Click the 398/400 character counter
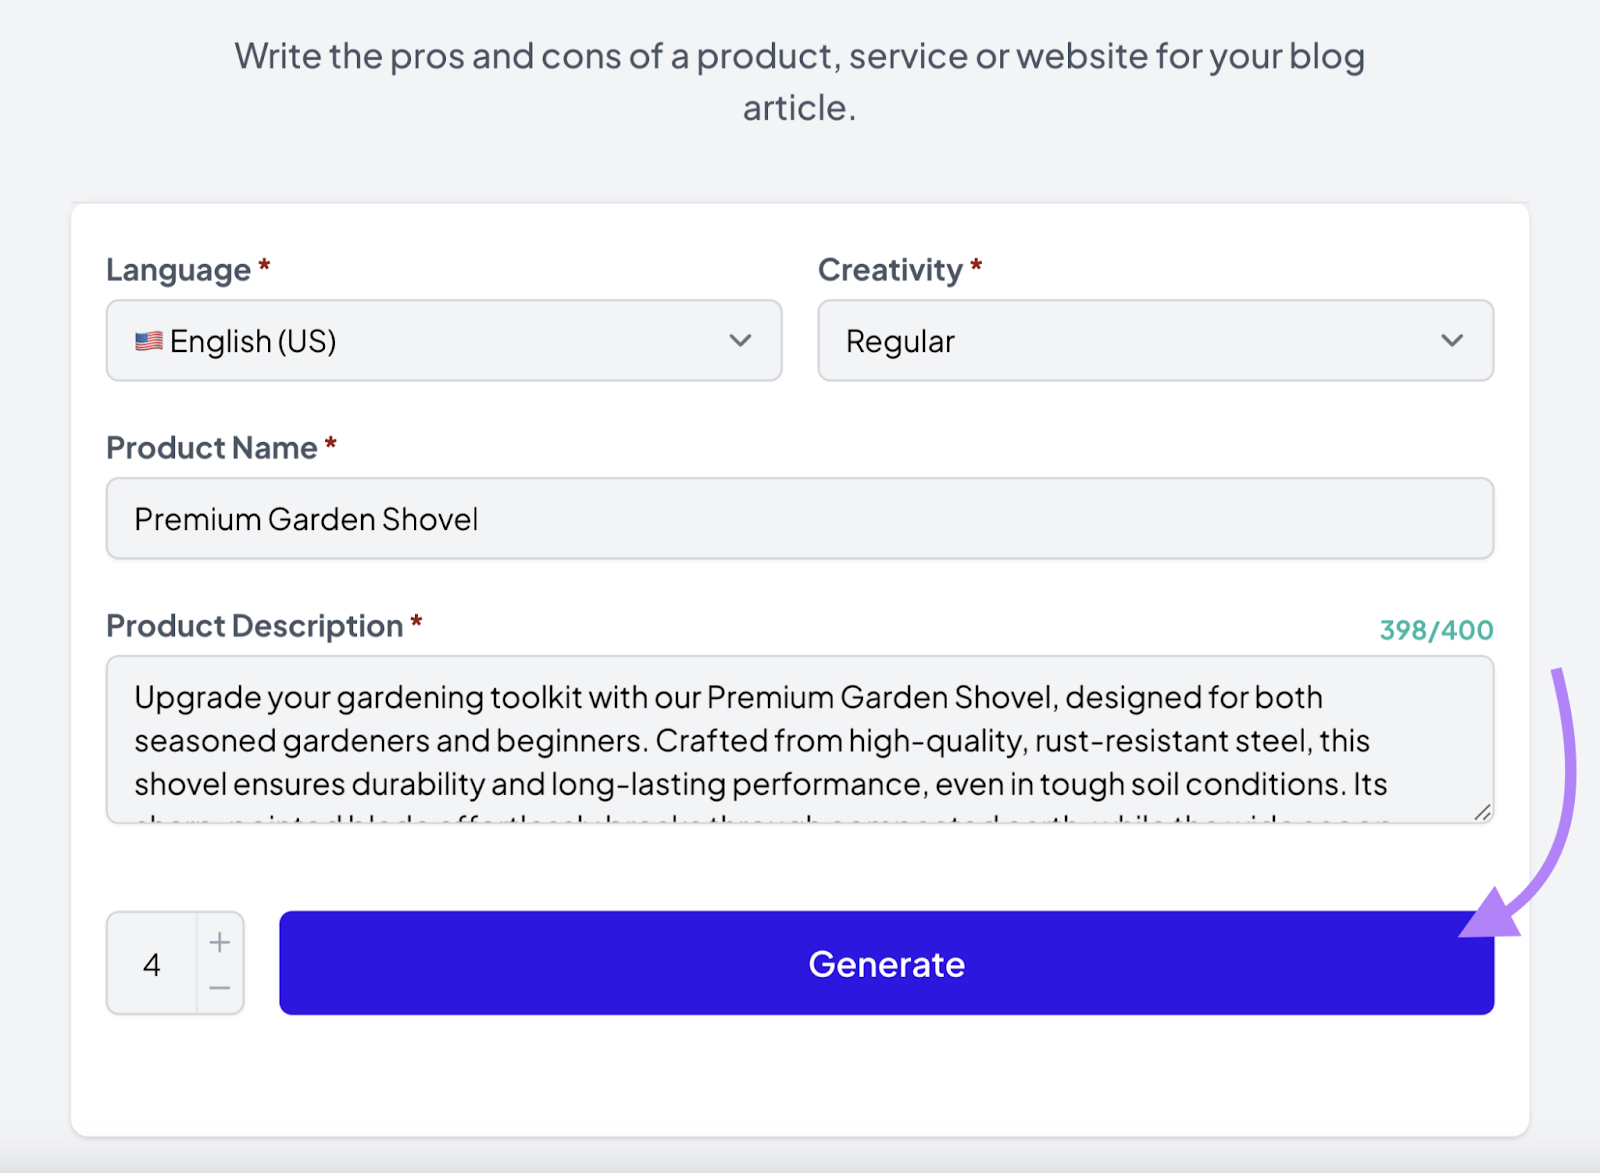Screen dimensions: 1600x1173 [1437, 630]
